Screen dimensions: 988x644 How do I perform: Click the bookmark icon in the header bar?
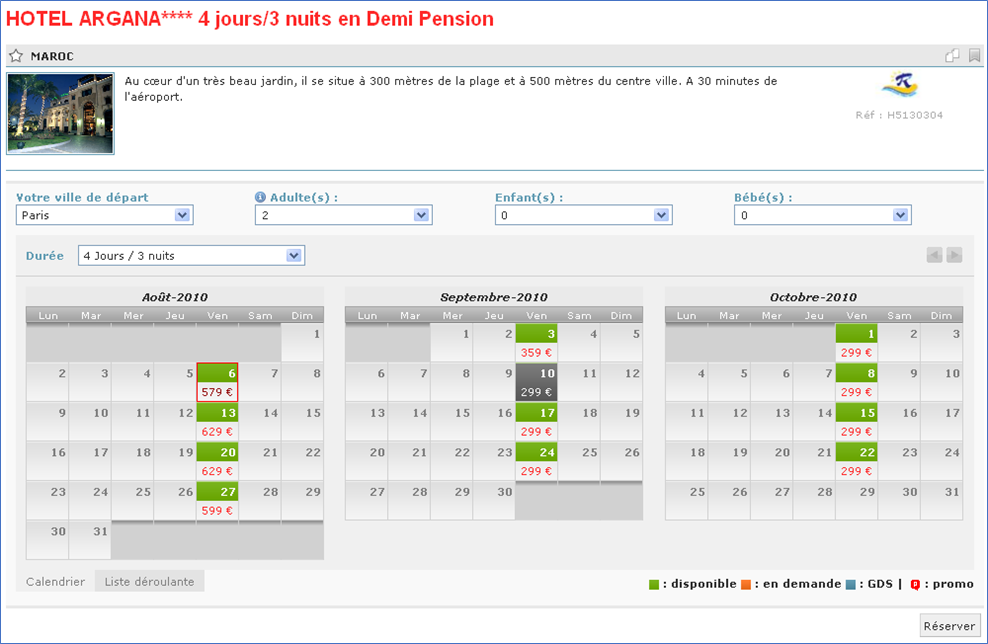pos(974,56)
